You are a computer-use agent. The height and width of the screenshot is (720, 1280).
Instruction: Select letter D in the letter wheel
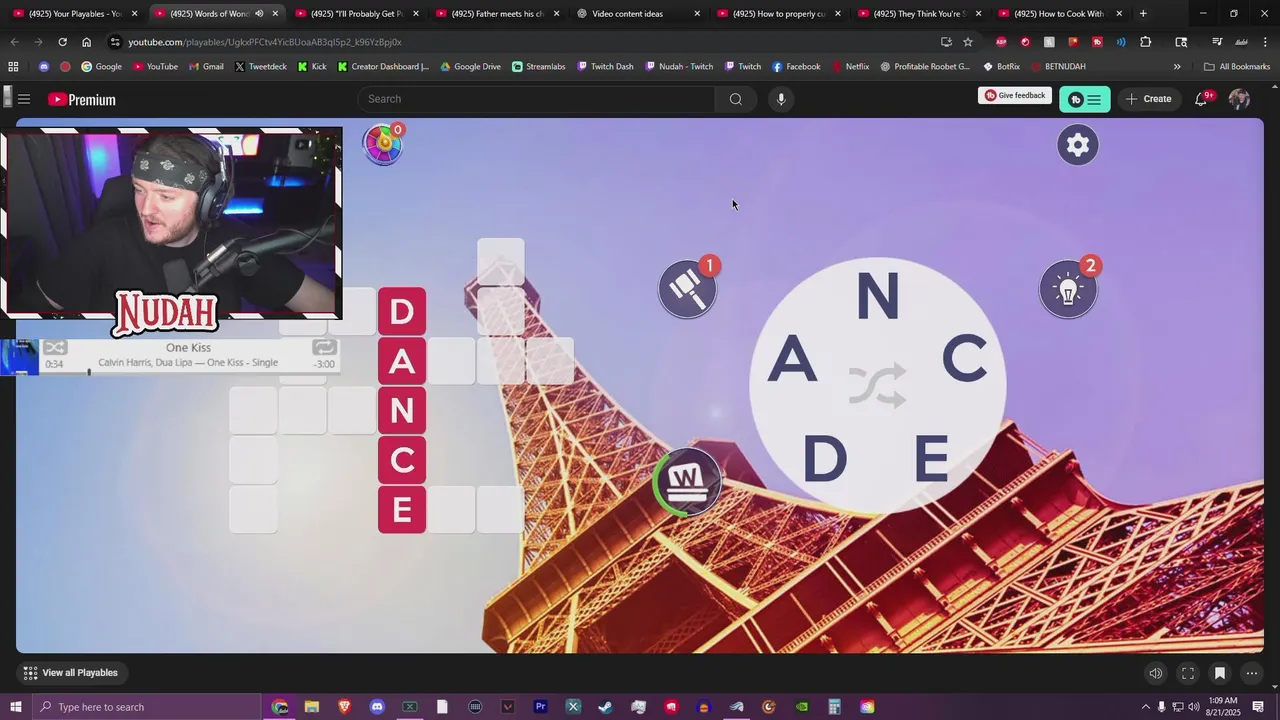point(824,459)
